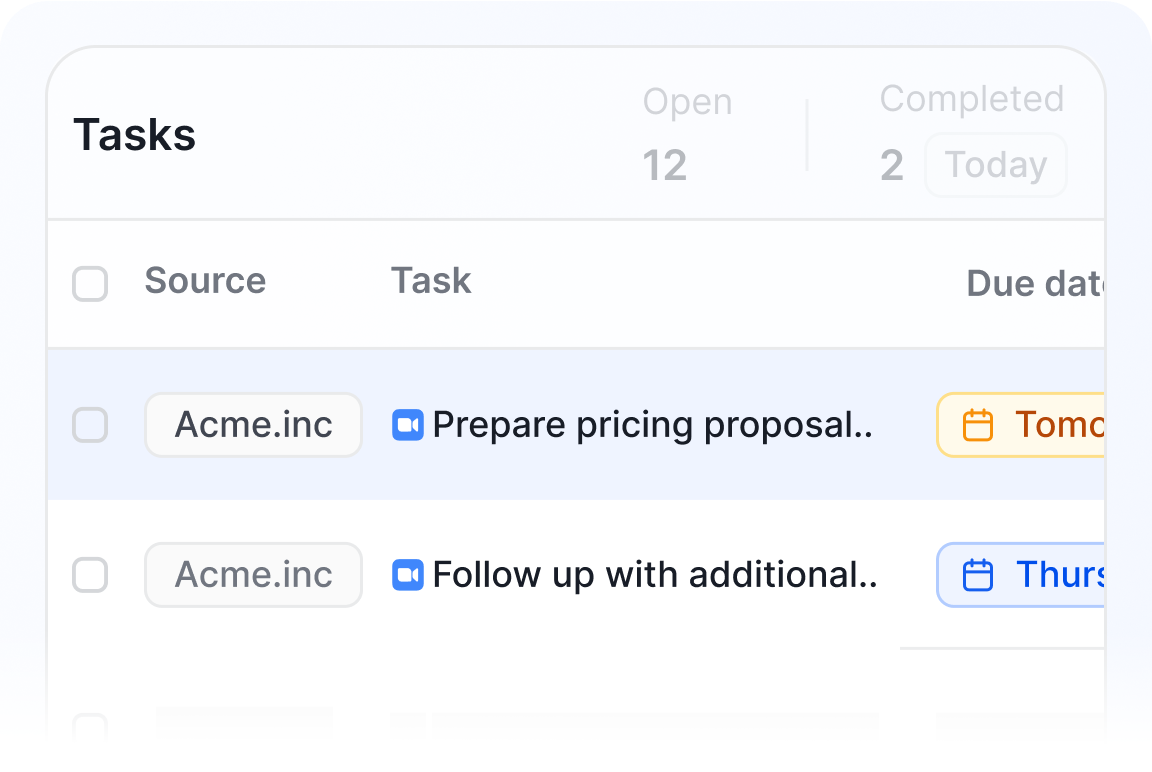This screenshot has width=1152, height=772.
Task: Click the Acme.inc tag in the first row
Action: tap(253, 425)
